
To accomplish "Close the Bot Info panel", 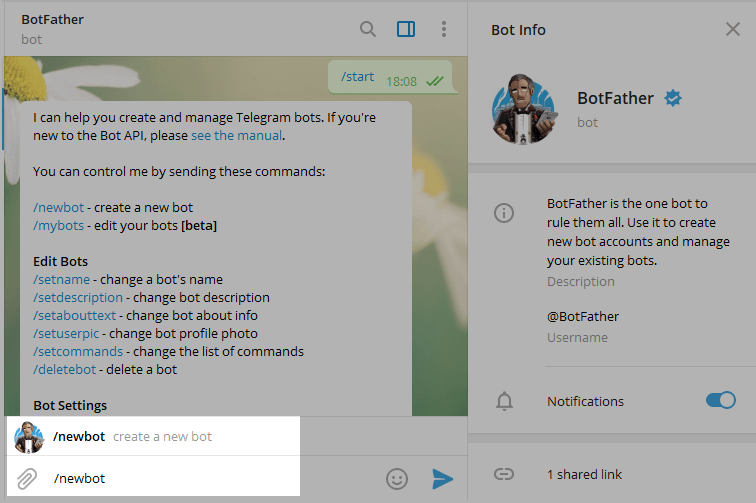I will (x=732, y=29).
